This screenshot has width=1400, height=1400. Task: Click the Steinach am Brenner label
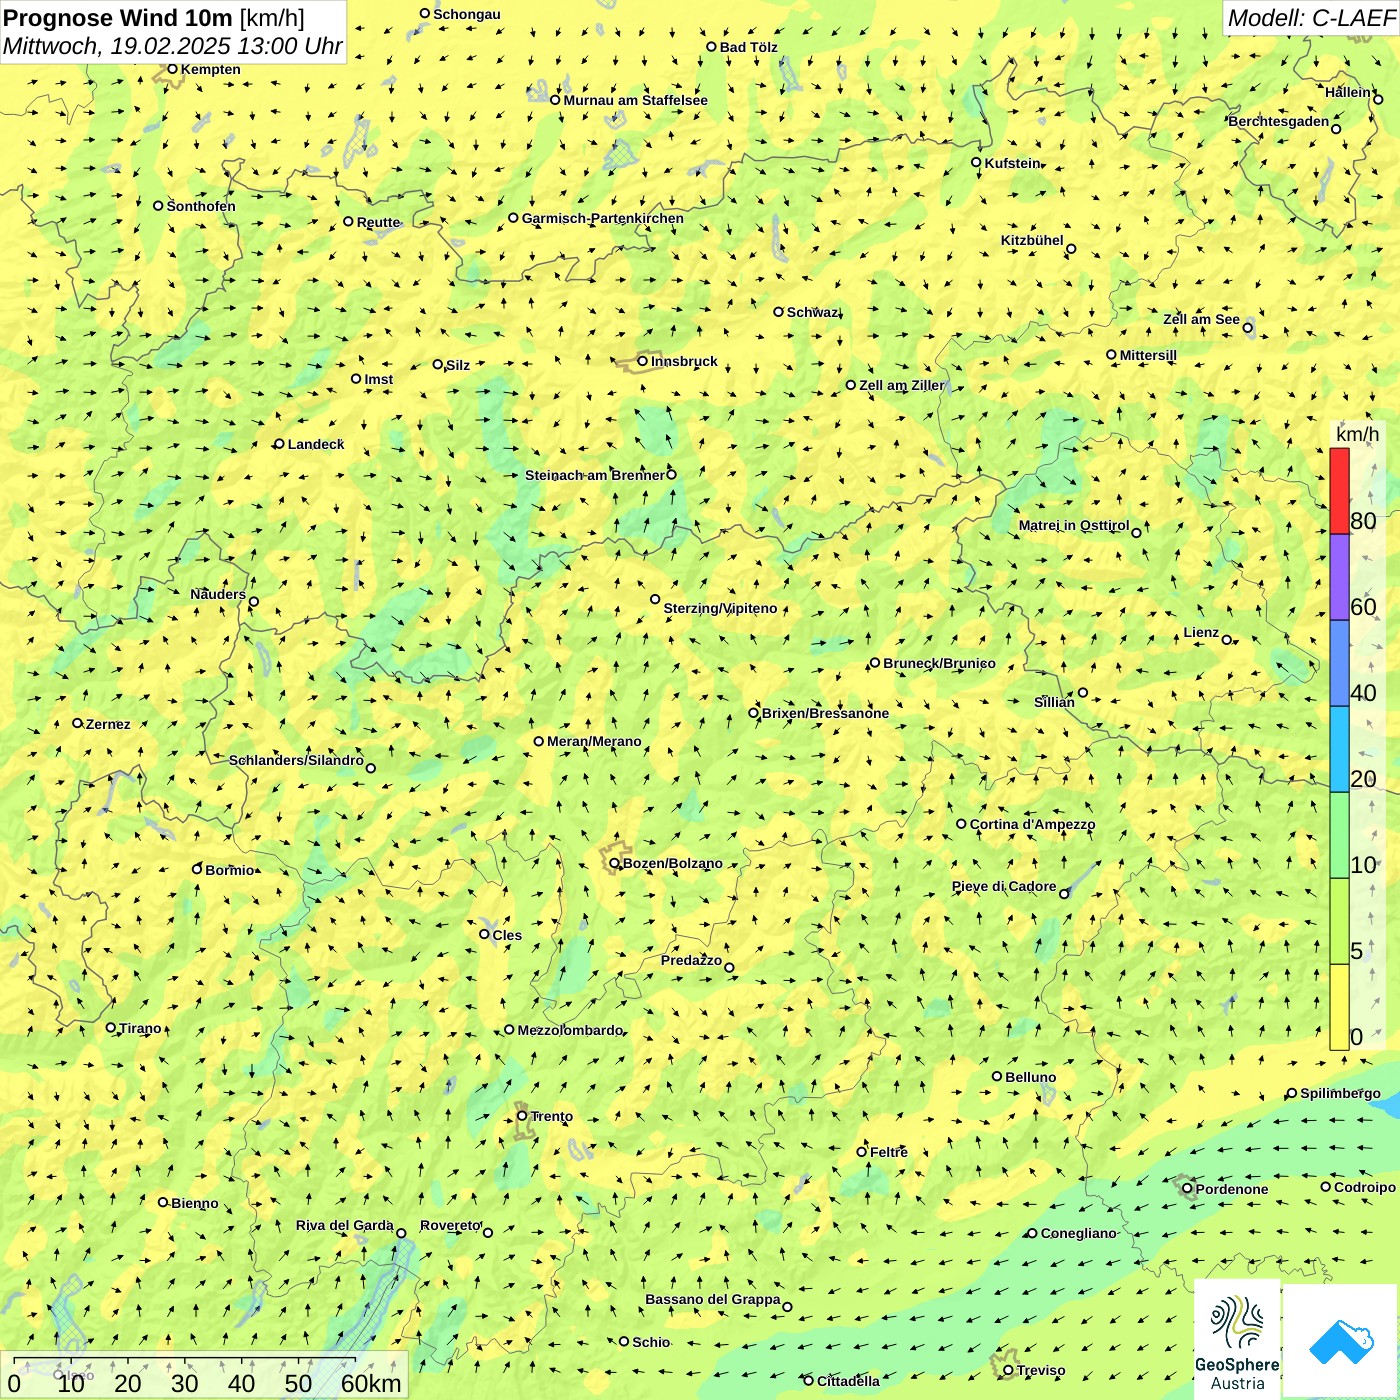(594, 475)
